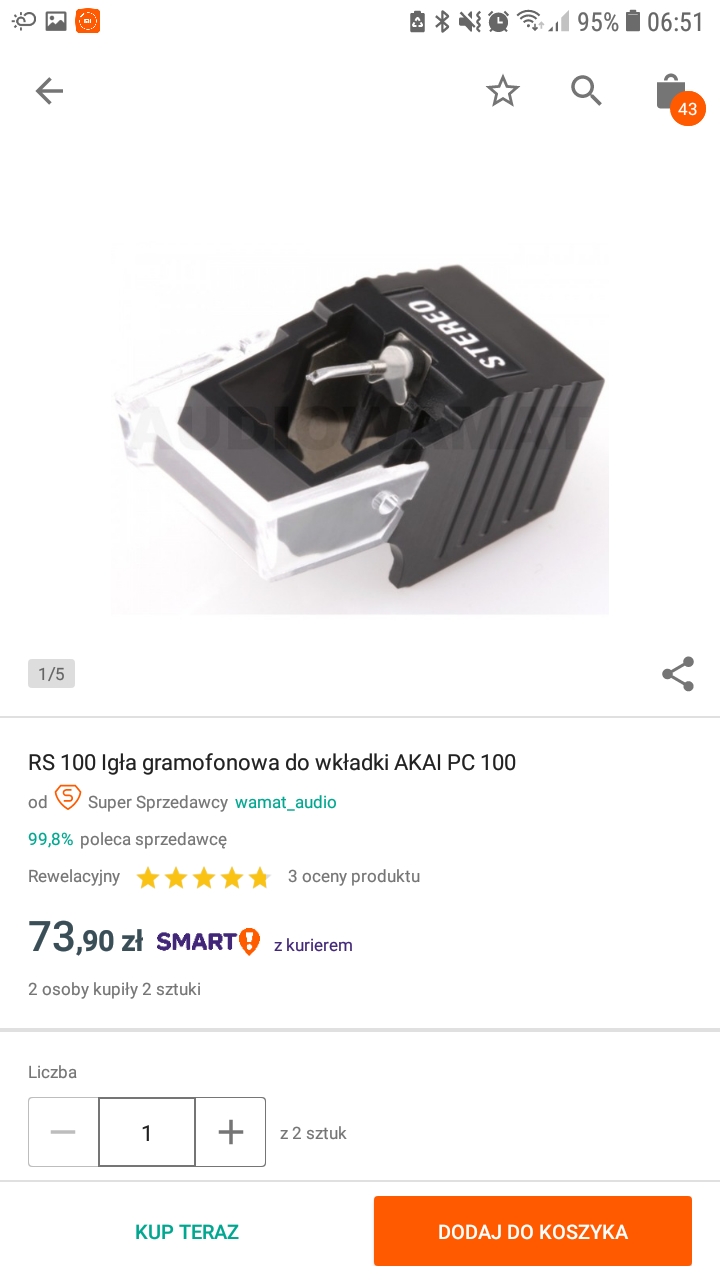This screenshot has width=720, height=1280.
Task: Tap the 1/5 image counter badge
Action: coord(51,674)
